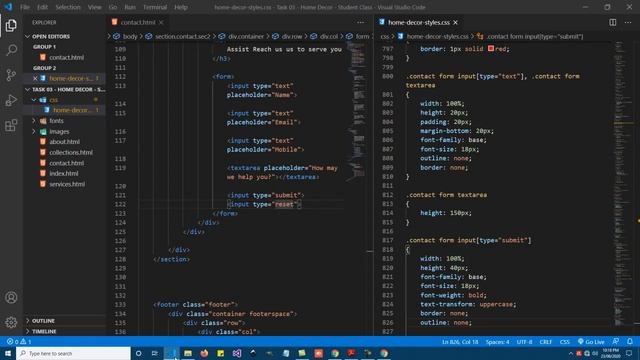Open Visual Studio purple taskbar icon
640x360 pixels.
[237, 353]
